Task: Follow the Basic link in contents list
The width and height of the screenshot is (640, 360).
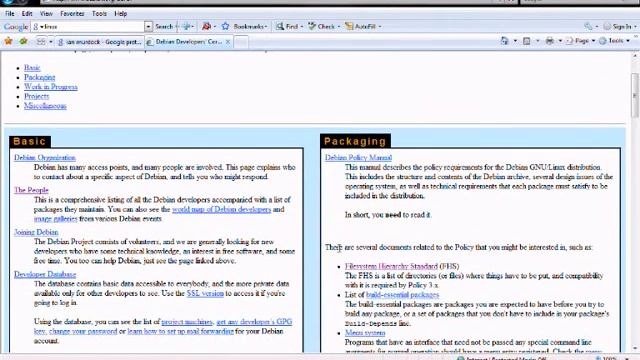Action: pos(32,68)
